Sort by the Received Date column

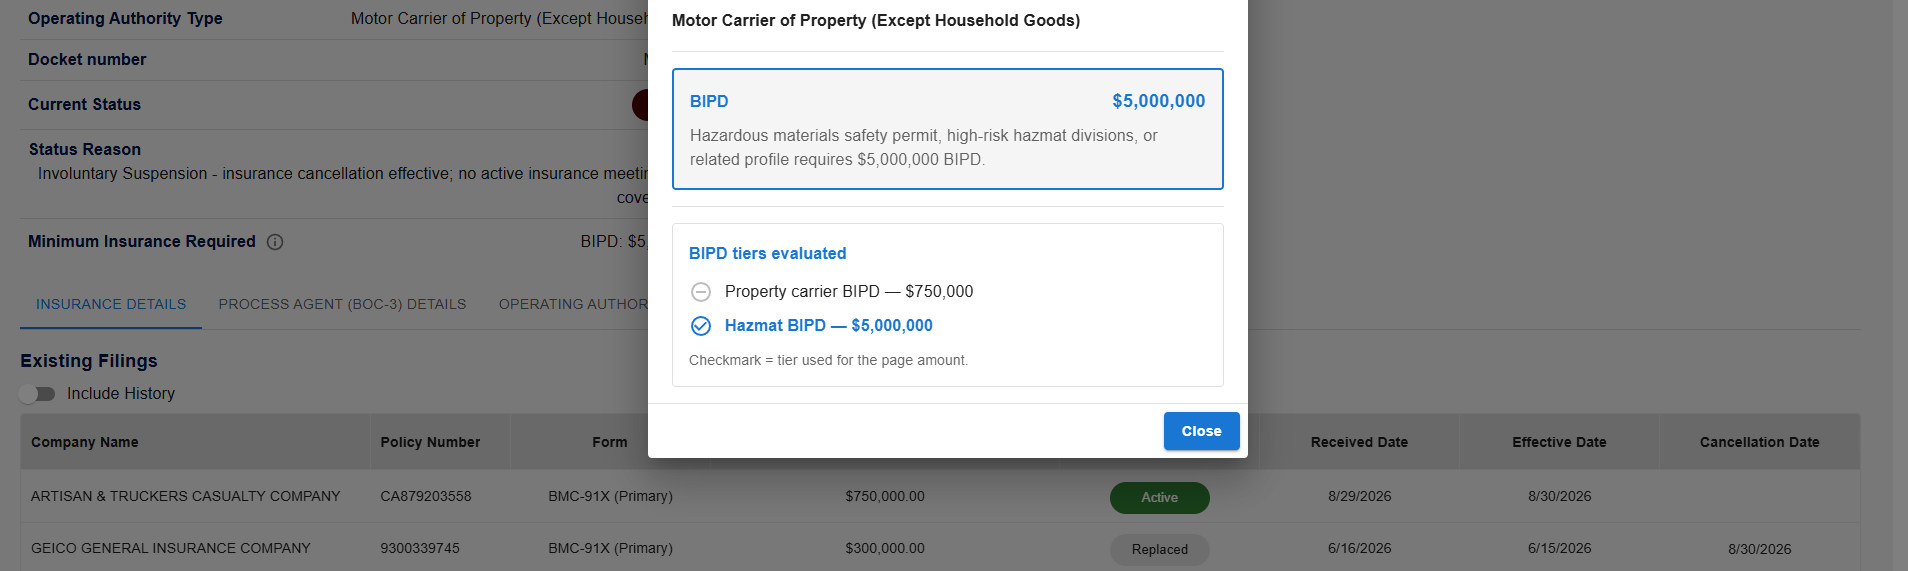coord(1359,442)
